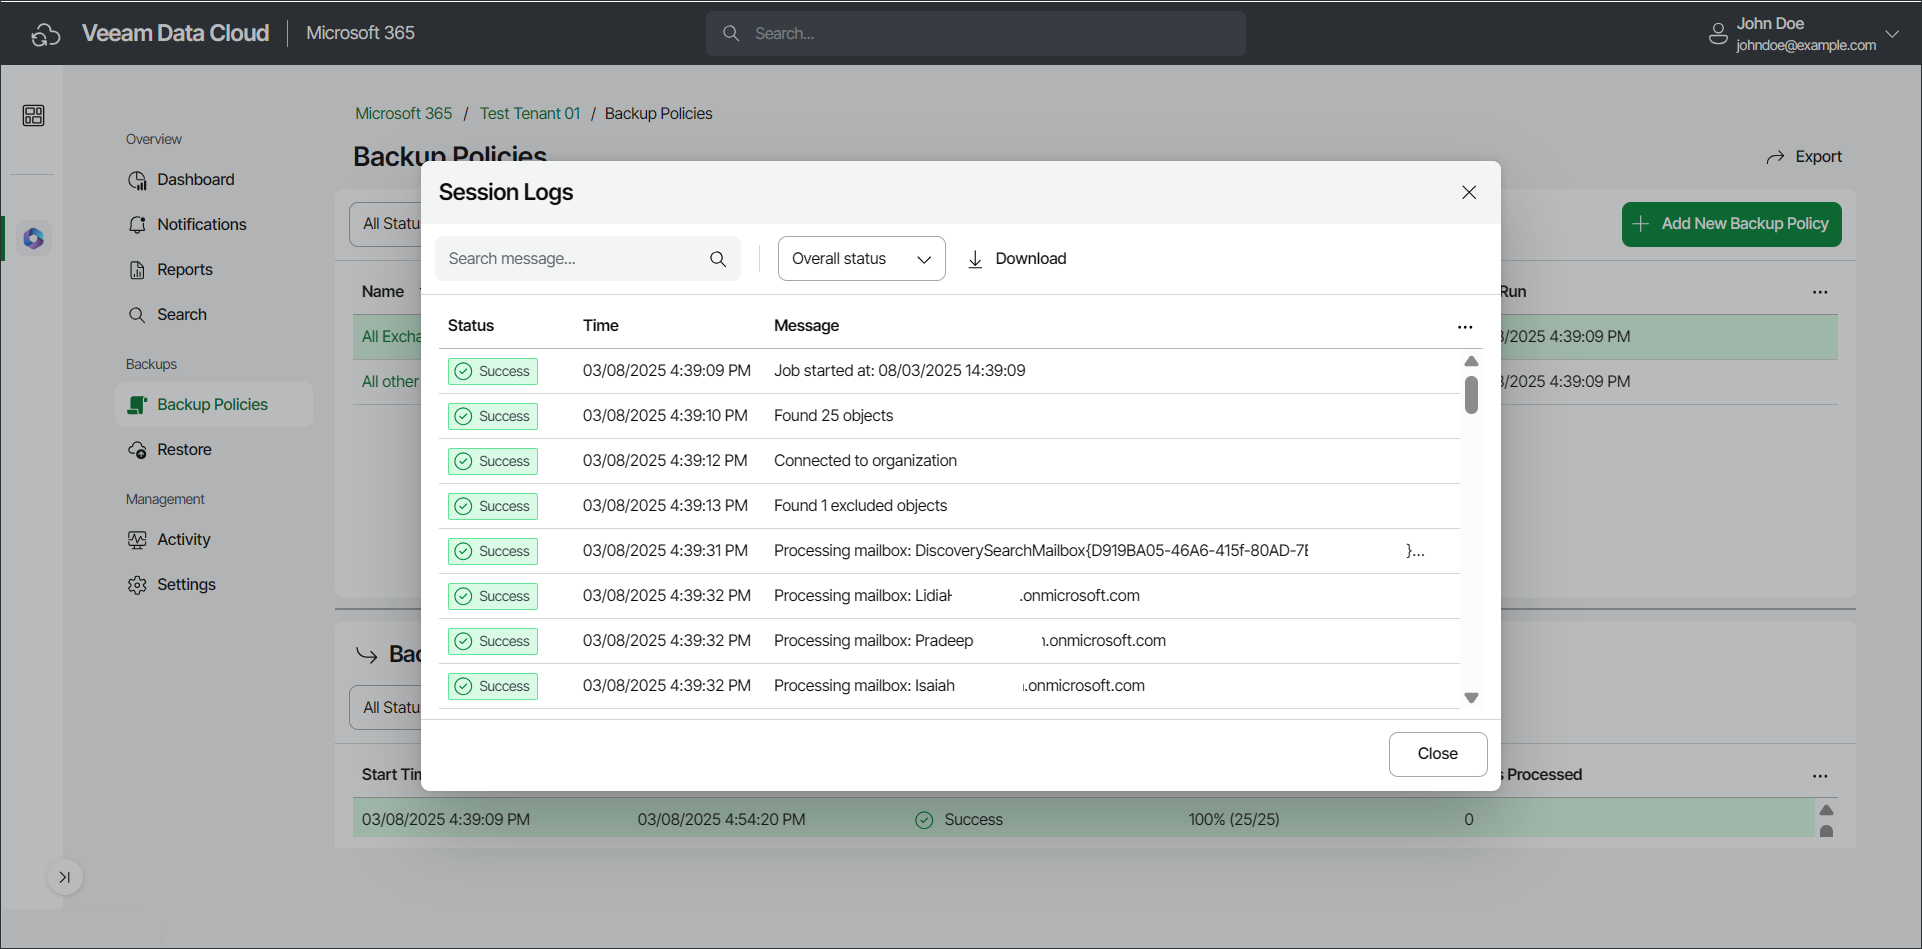Open the John Doe account menu chevron
The height and width of the screenshot is (949, 1922).
click(1892, 34)
